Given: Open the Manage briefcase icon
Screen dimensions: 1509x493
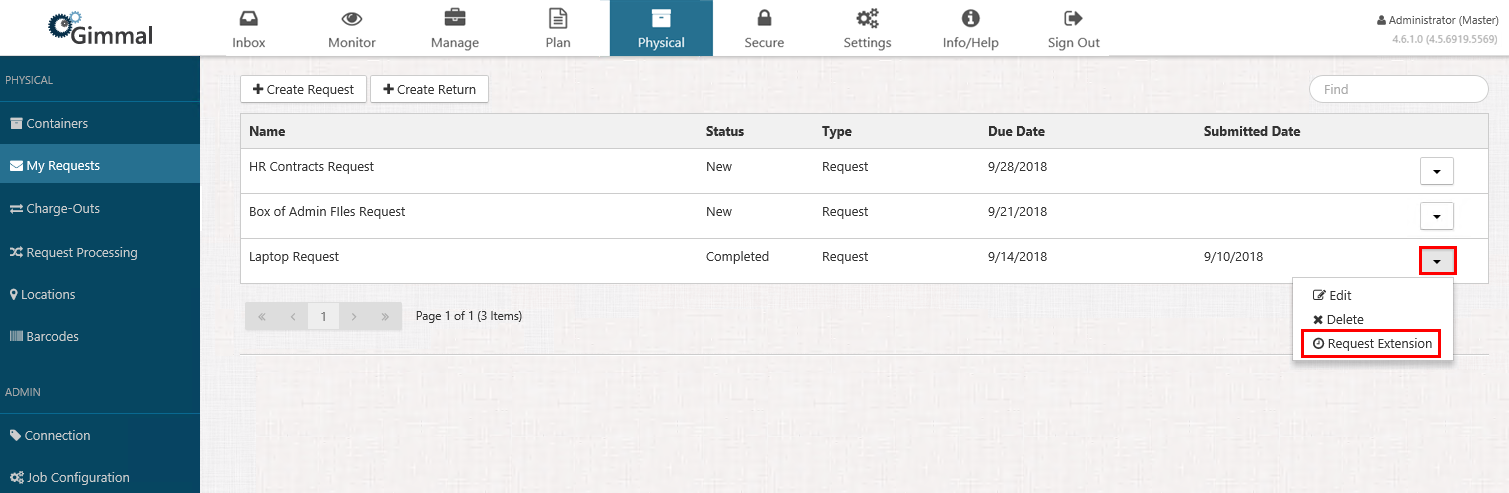Looking at the screenshot, I should 454,19.
